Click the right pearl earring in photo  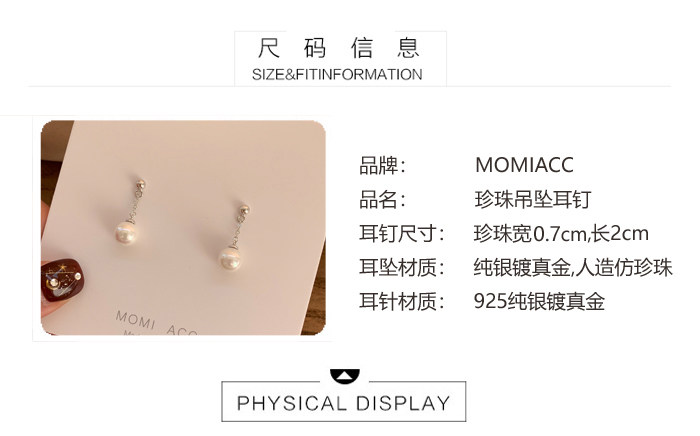(x=234, y=237)
